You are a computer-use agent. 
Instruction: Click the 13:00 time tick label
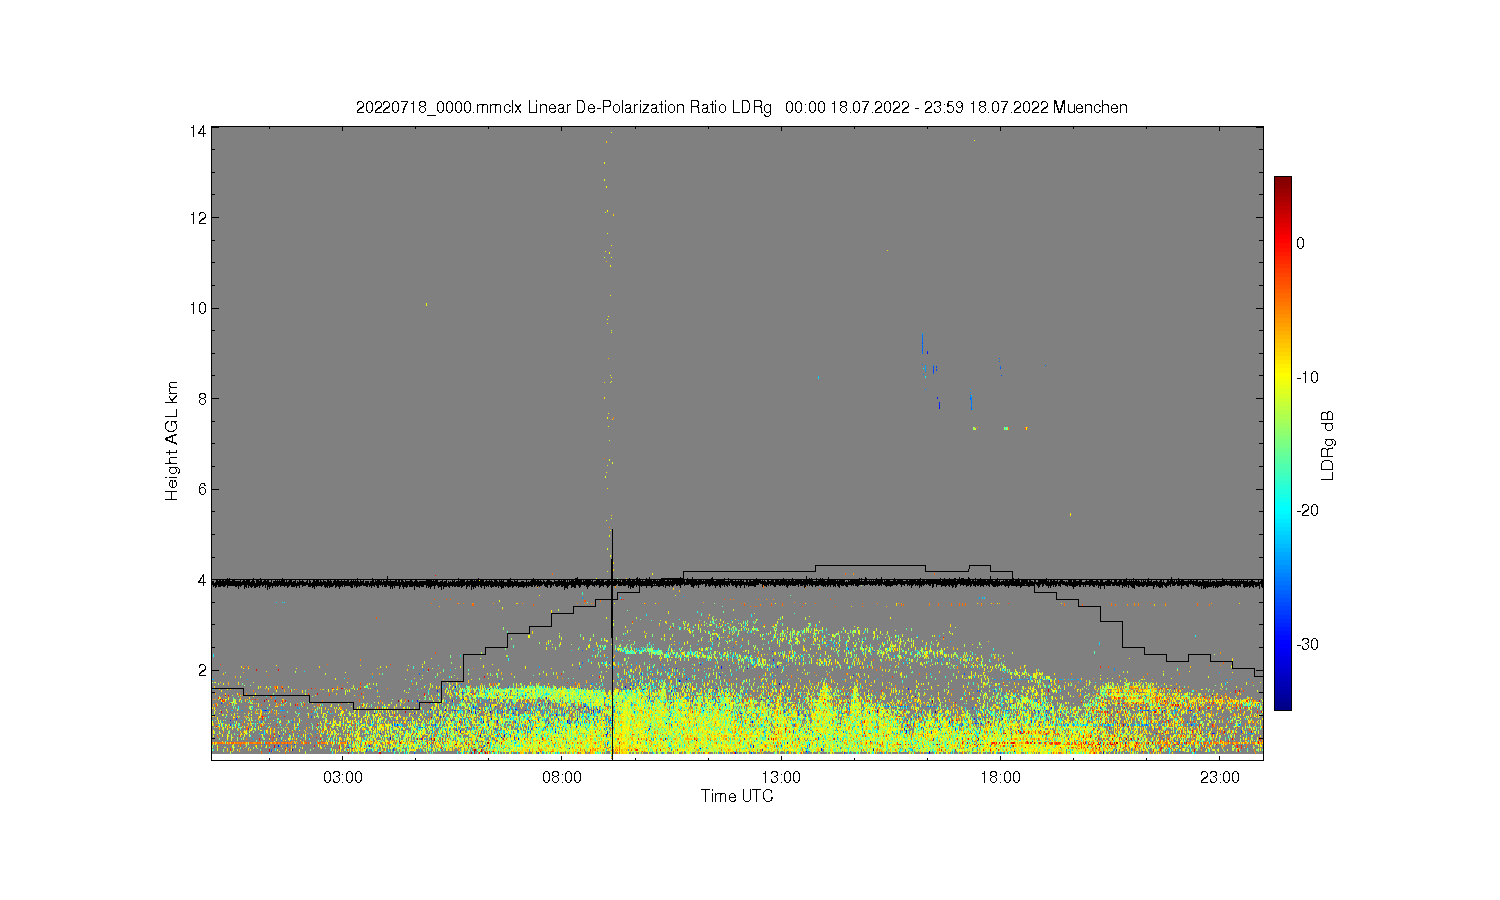781,777
